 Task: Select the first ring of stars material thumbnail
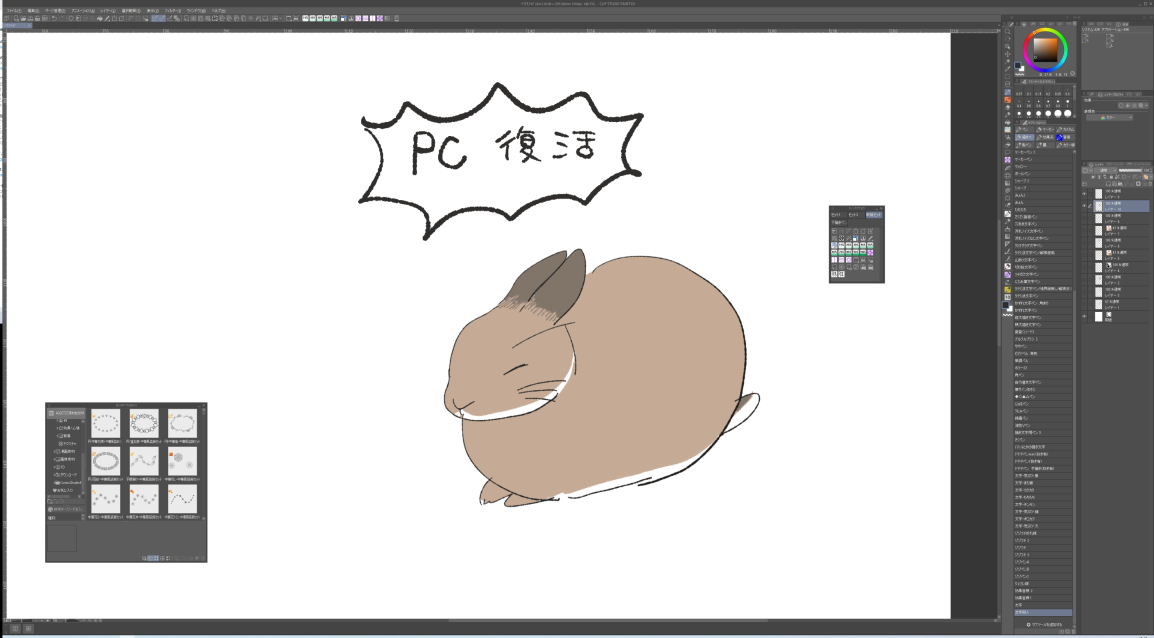tap(105, 424)
